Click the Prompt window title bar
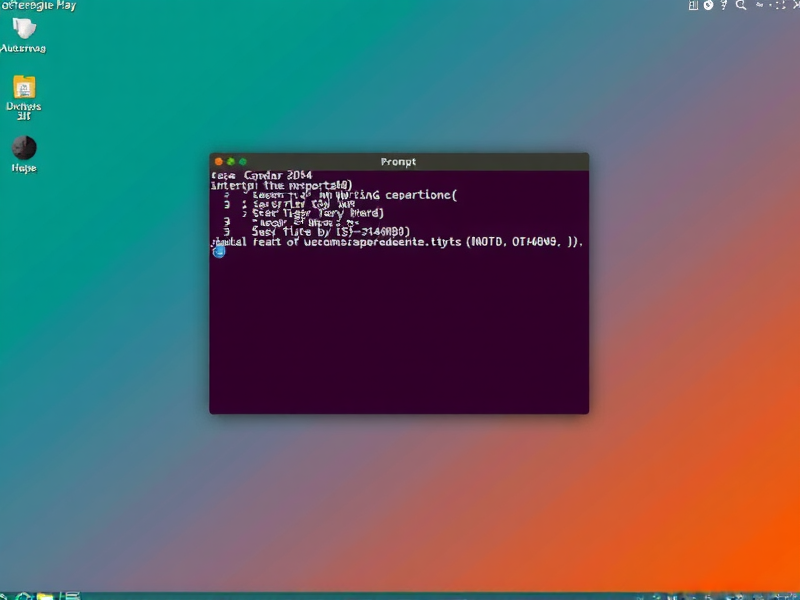This screenshot has height=600, width=800. click(x=398, y=161)
